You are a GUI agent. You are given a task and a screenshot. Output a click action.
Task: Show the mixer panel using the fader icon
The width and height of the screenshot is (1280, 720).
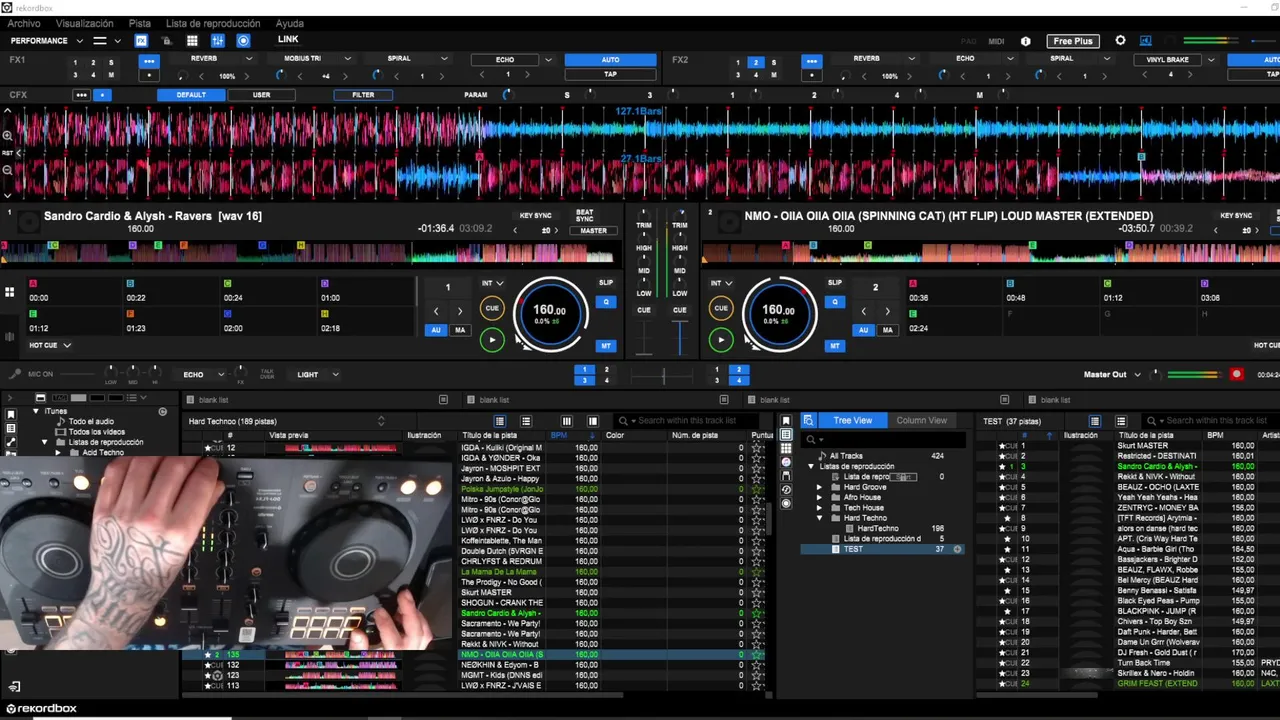(217, 41)
